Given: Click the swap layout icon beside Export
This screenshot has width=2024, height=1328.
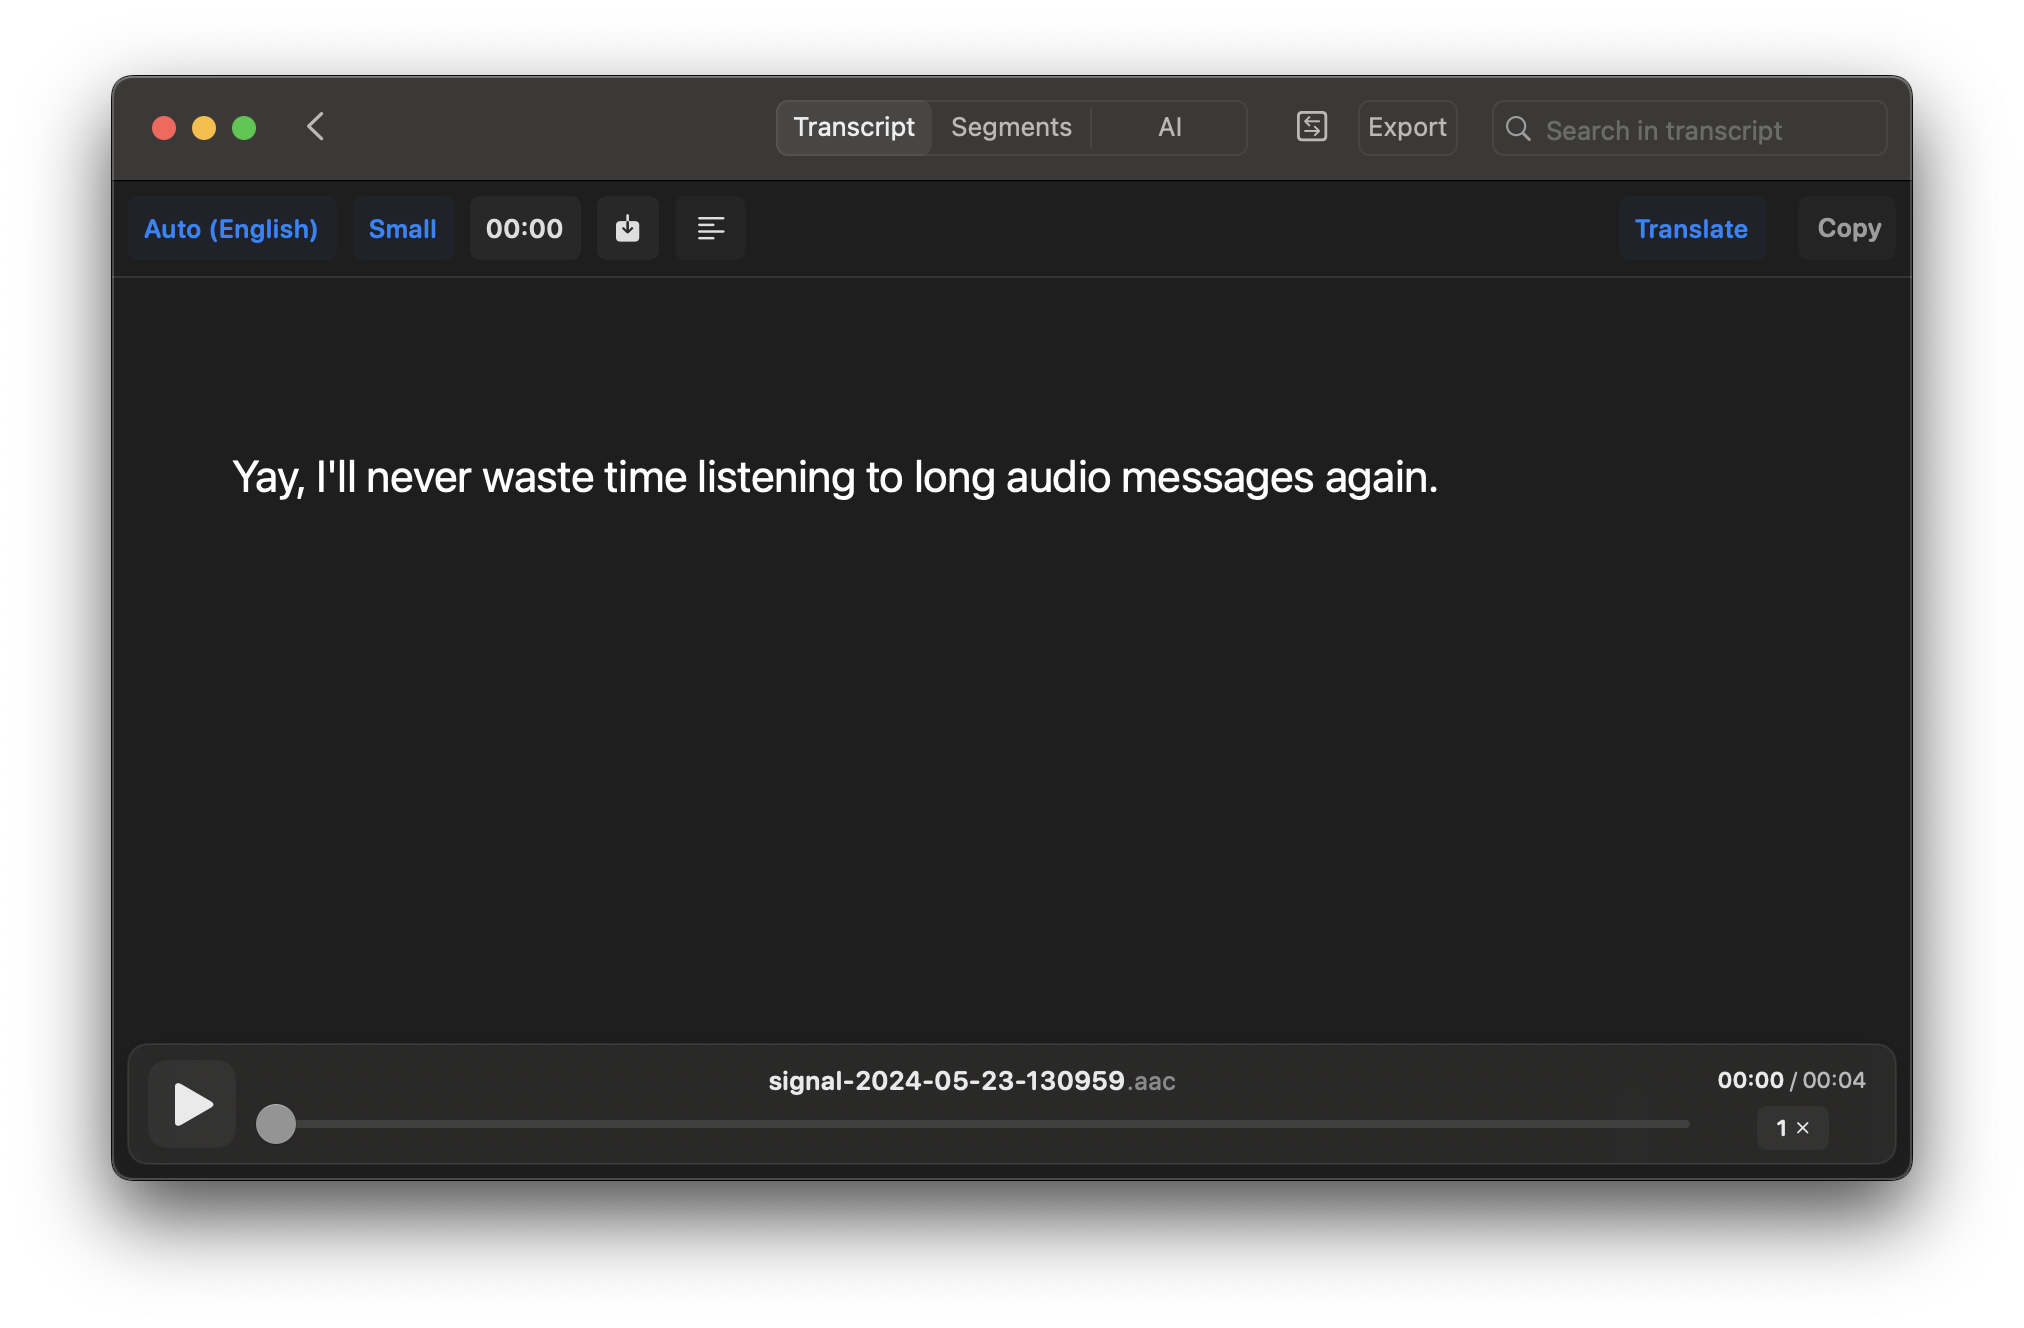Looking at the screenshot, I should point(1311,127).
